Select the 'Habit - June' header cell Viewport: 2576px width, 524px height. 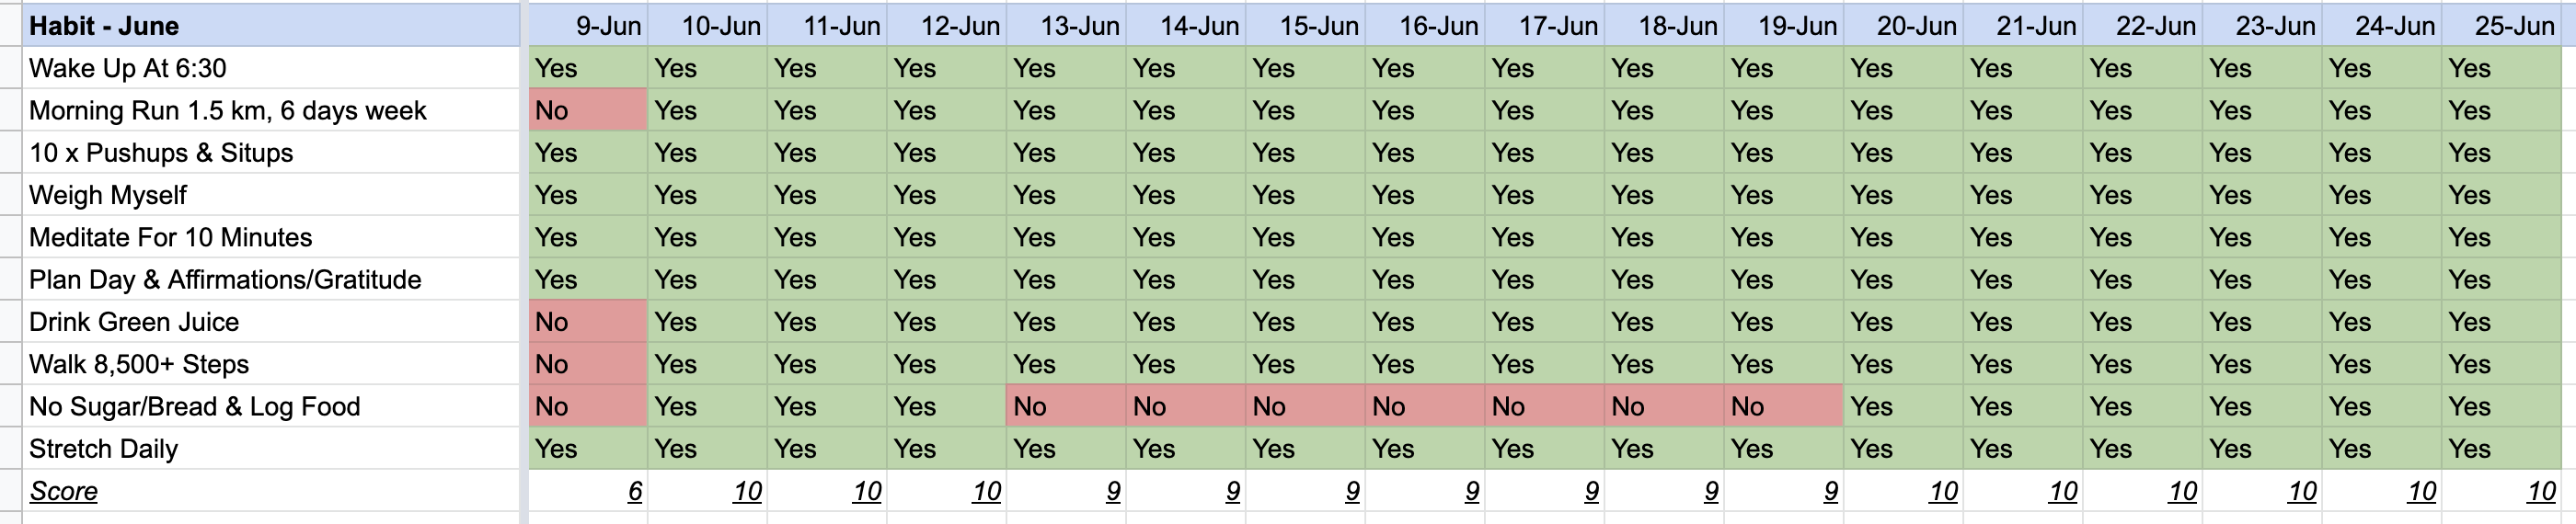point(271,25)
